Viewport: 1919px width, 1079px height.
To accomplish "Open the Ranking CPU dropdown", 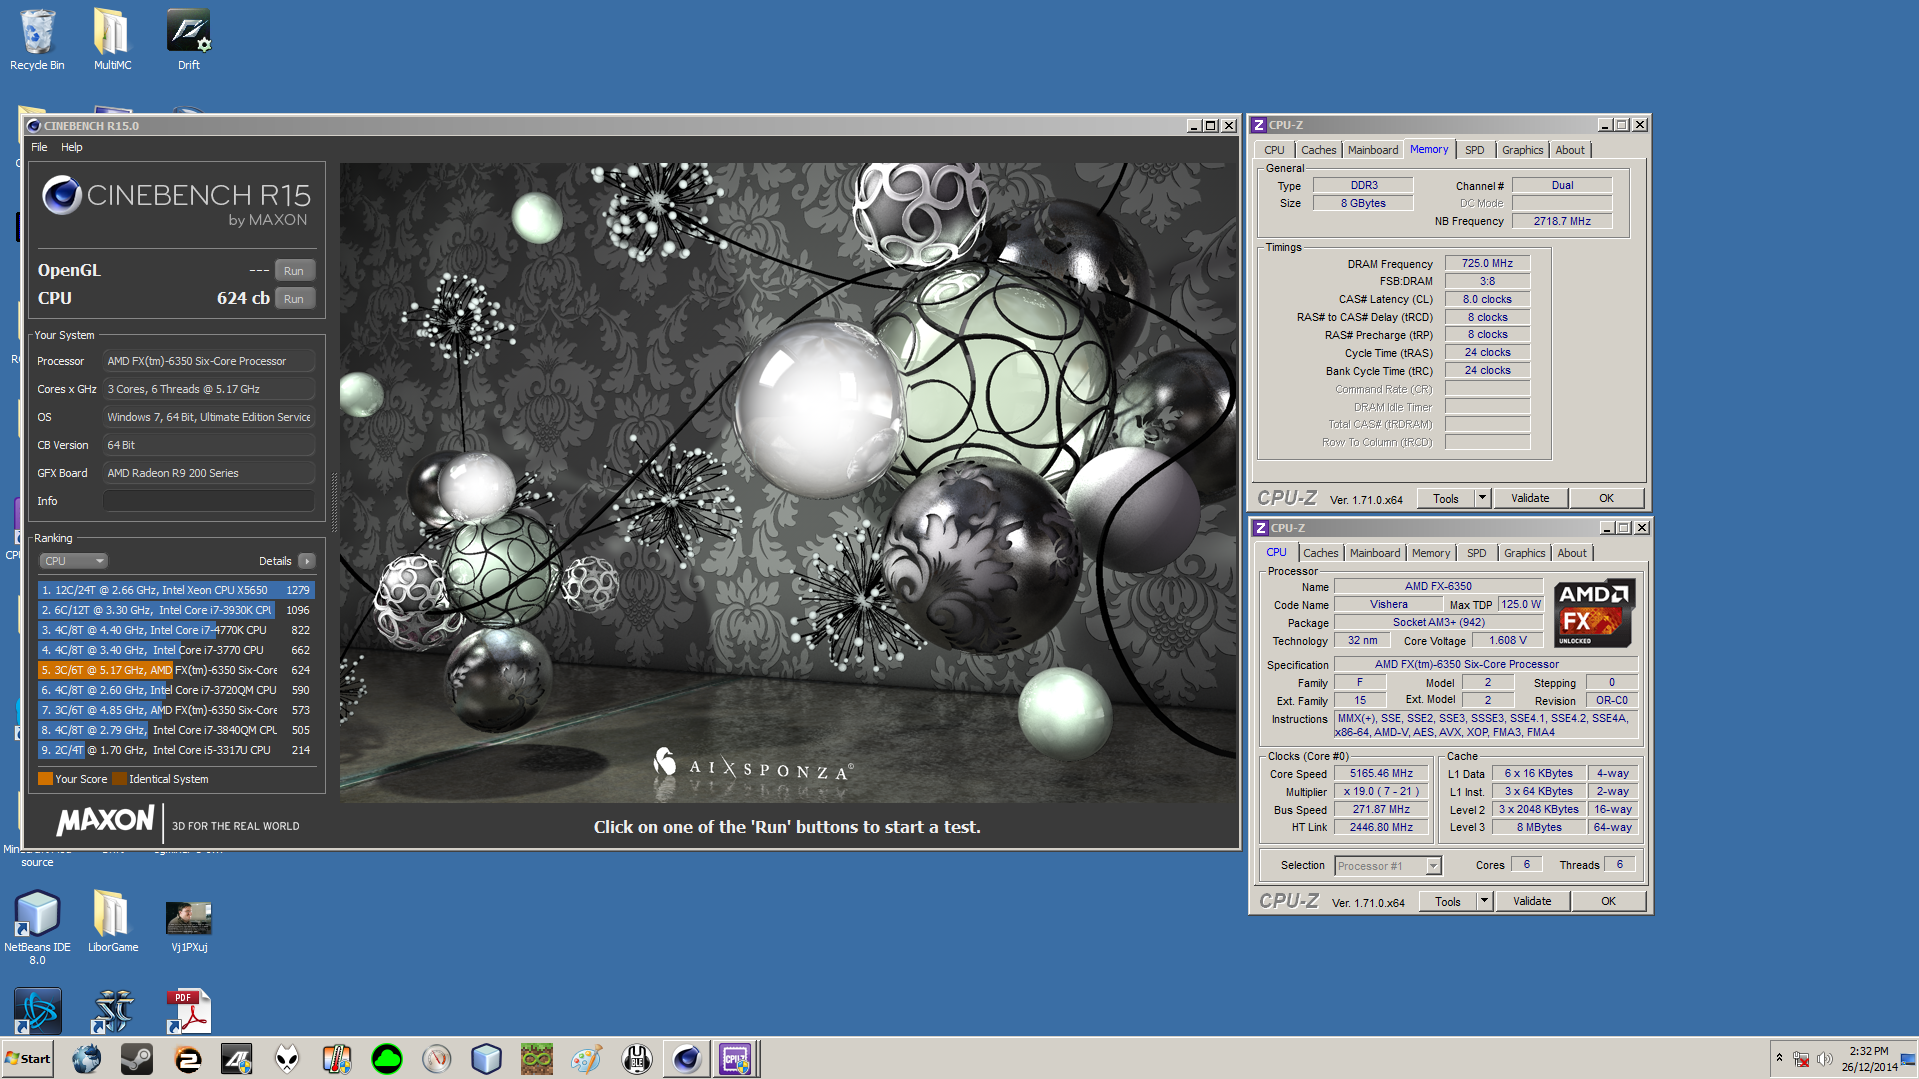I will click(73, 561).
